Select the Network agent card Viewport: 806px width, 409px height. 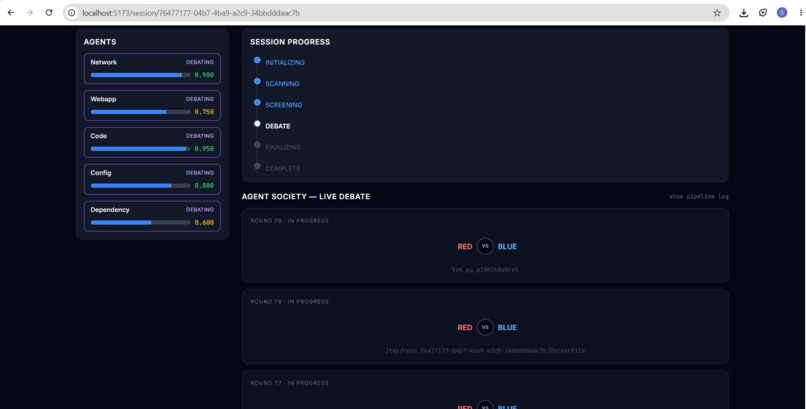(x=152, y=68)
